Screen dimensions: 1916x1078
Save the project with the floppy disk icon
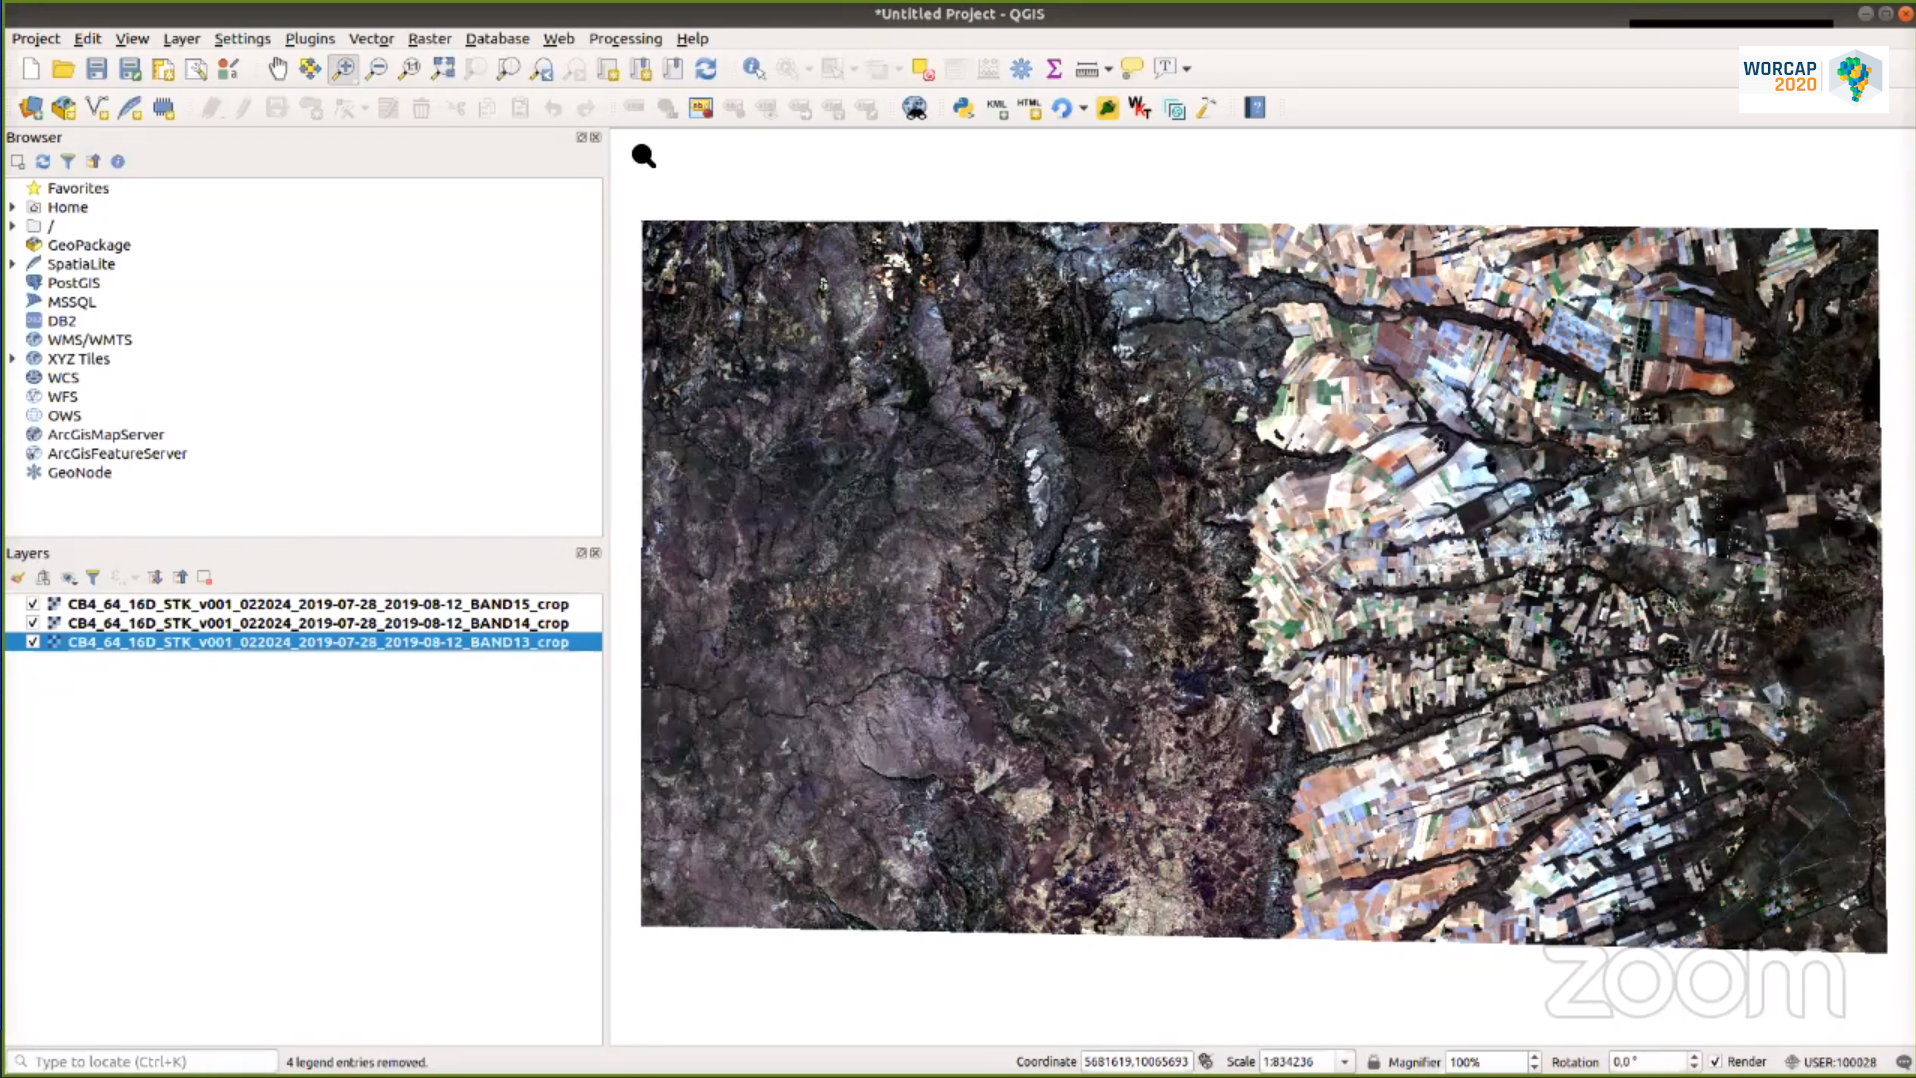click(96, 68)
